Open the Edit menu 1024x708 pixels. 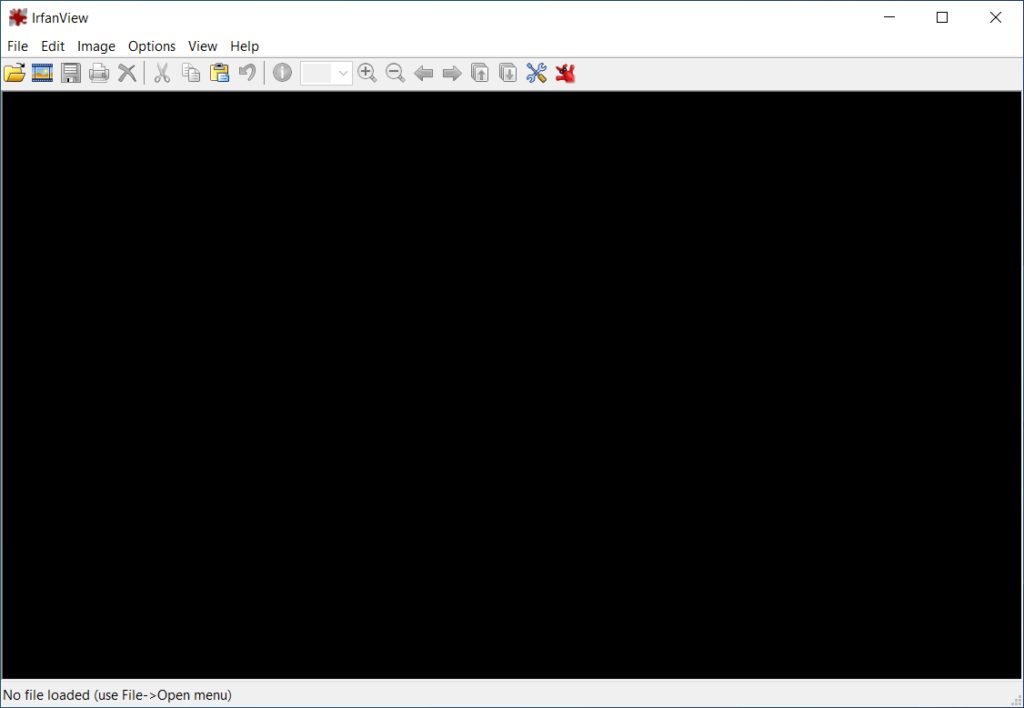[53, 46]
